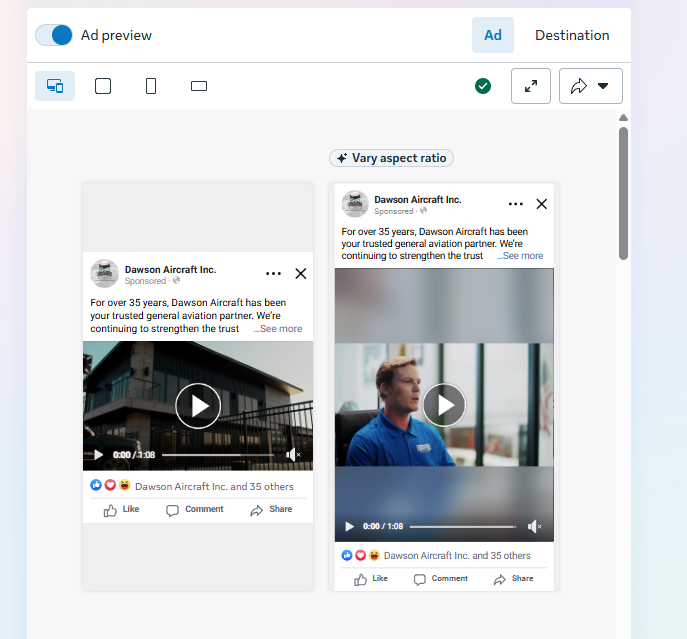Image resolution: width=687 pixels, height=639 pixels.
Task: Click 'Dawson Aircraft Inc. and 35 others' left preview
Action: pyautogui.click(x=214, y=486)
